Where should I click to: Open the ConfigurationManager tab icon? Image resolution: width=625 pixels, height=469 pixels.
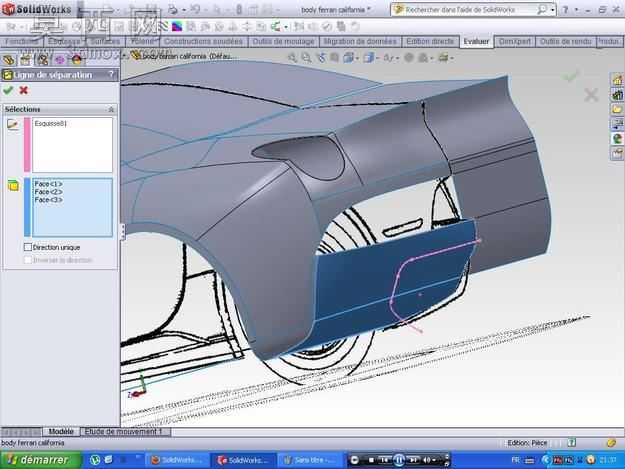(x=43, y=60)
